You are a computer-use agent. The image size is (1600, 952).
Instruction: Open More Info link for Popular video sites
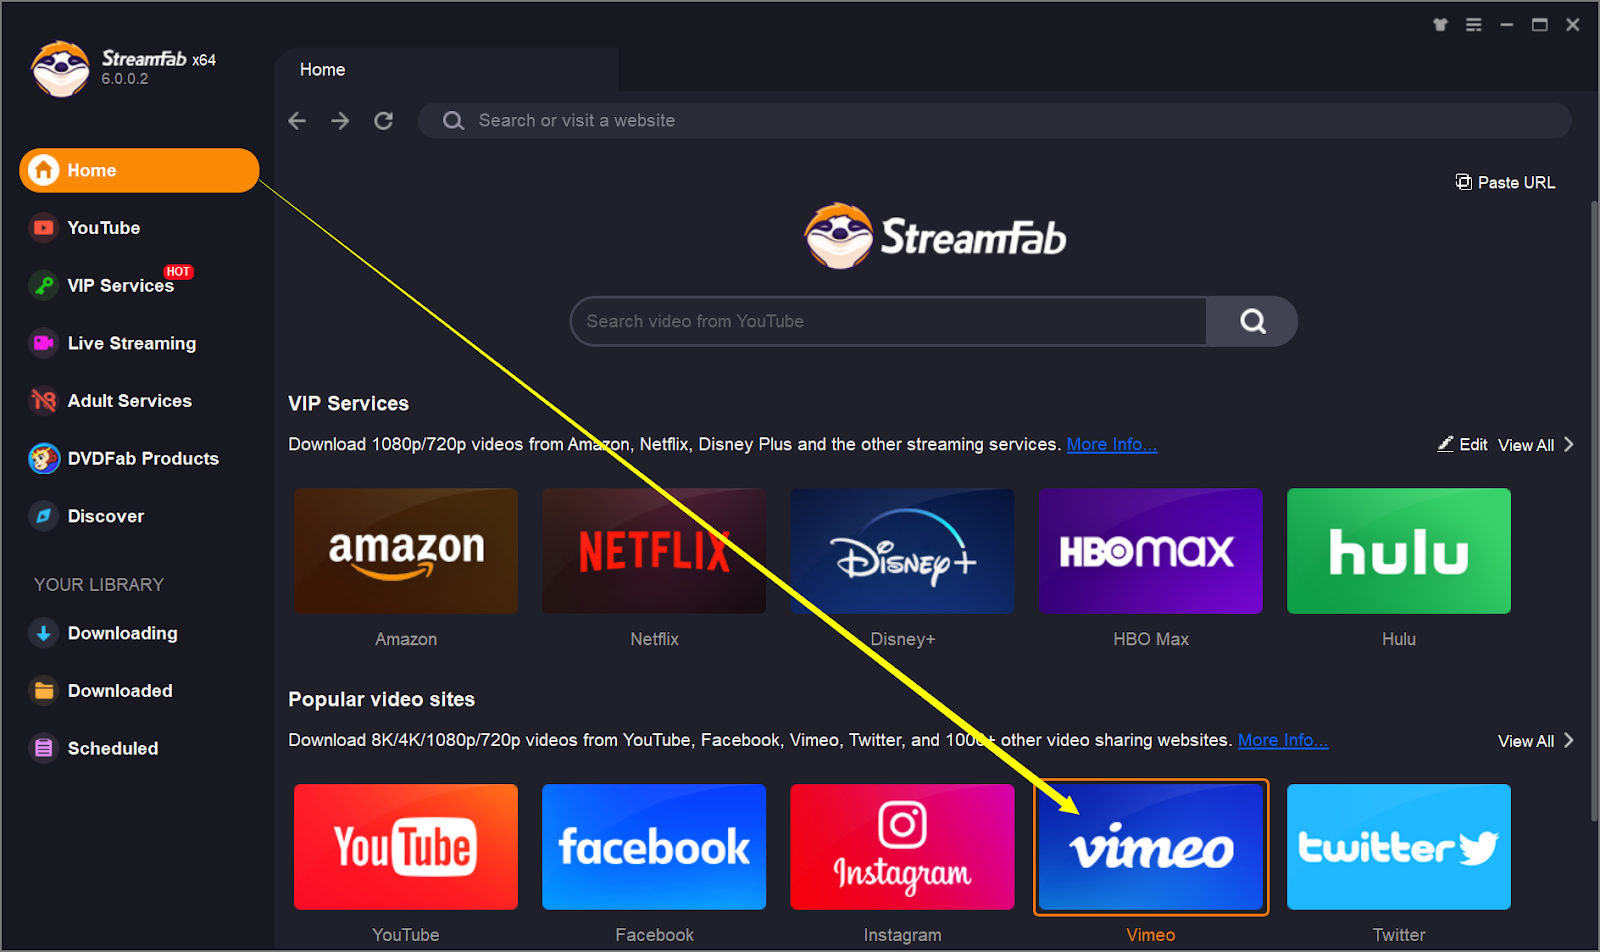(x=1283, y=740)
